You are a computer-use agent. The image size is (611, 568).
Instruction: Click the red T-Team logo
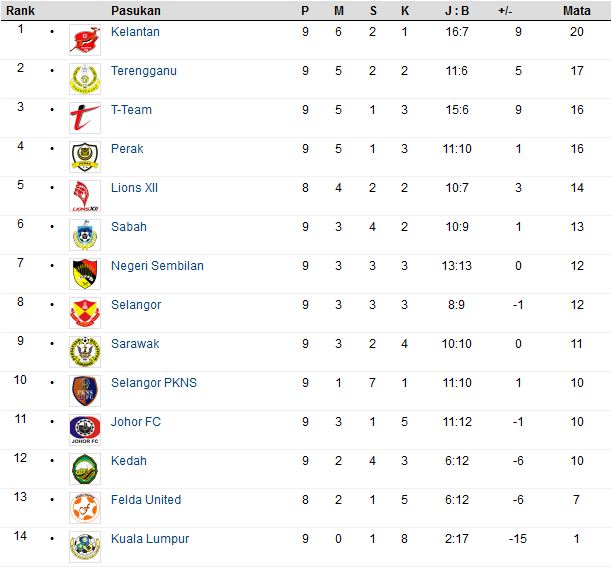tap(85, 118)
